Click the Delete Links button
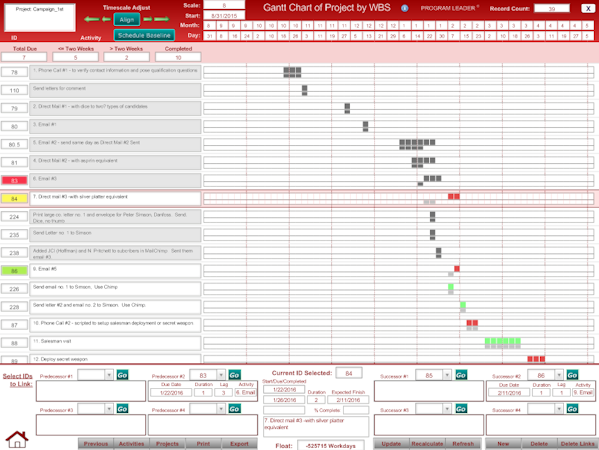Viewport: 599px width, 450px height. [x=578, y=444]
